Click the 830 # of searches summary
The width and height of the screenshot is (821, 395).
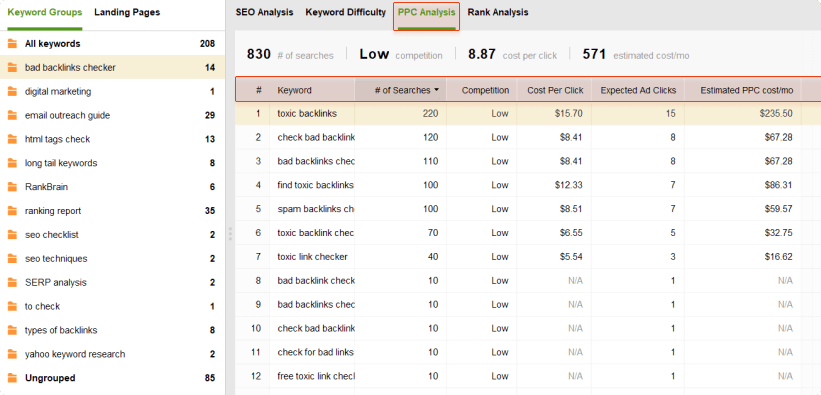(290, 54)
